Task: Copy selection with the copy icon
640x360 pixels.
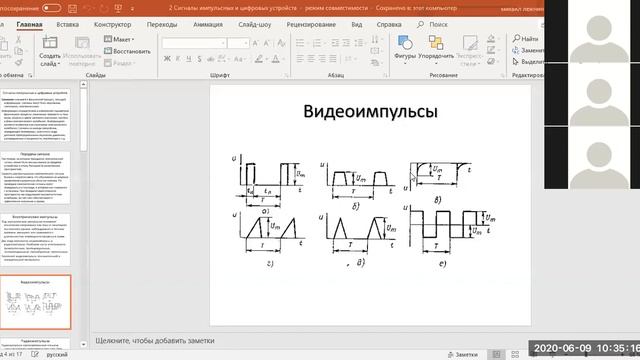Action: (18, 51)
